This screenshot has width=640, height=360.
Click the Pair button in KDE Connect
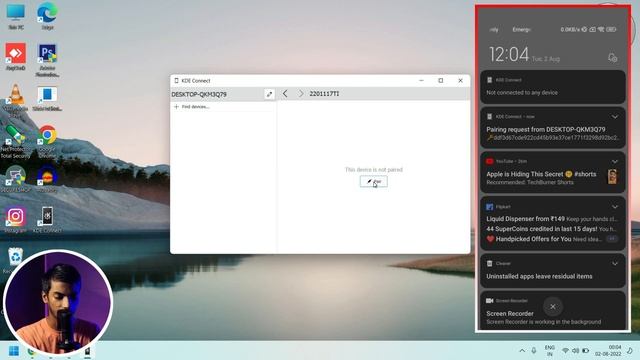click(x=373, y=181)
